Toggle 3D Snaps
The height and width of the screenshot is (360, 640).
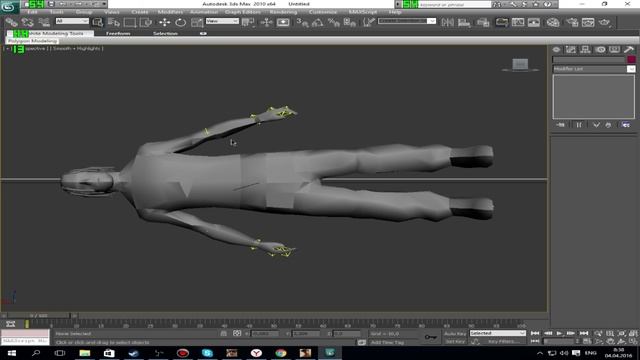pyautogui.click(x=302, y=22)
